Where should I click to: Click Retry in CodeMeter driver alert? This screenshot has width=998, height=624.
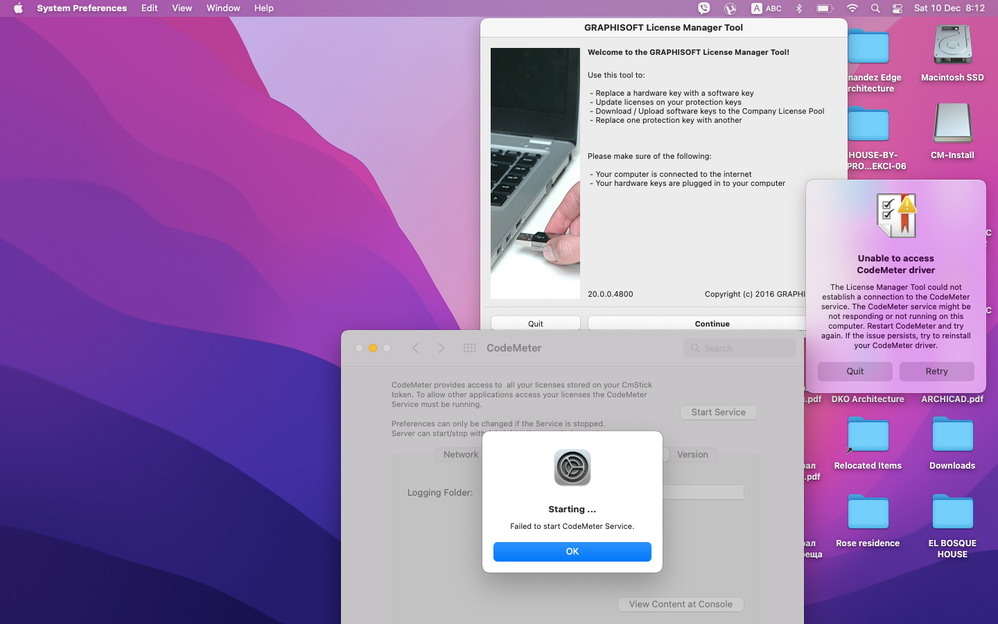click(936, 371)
